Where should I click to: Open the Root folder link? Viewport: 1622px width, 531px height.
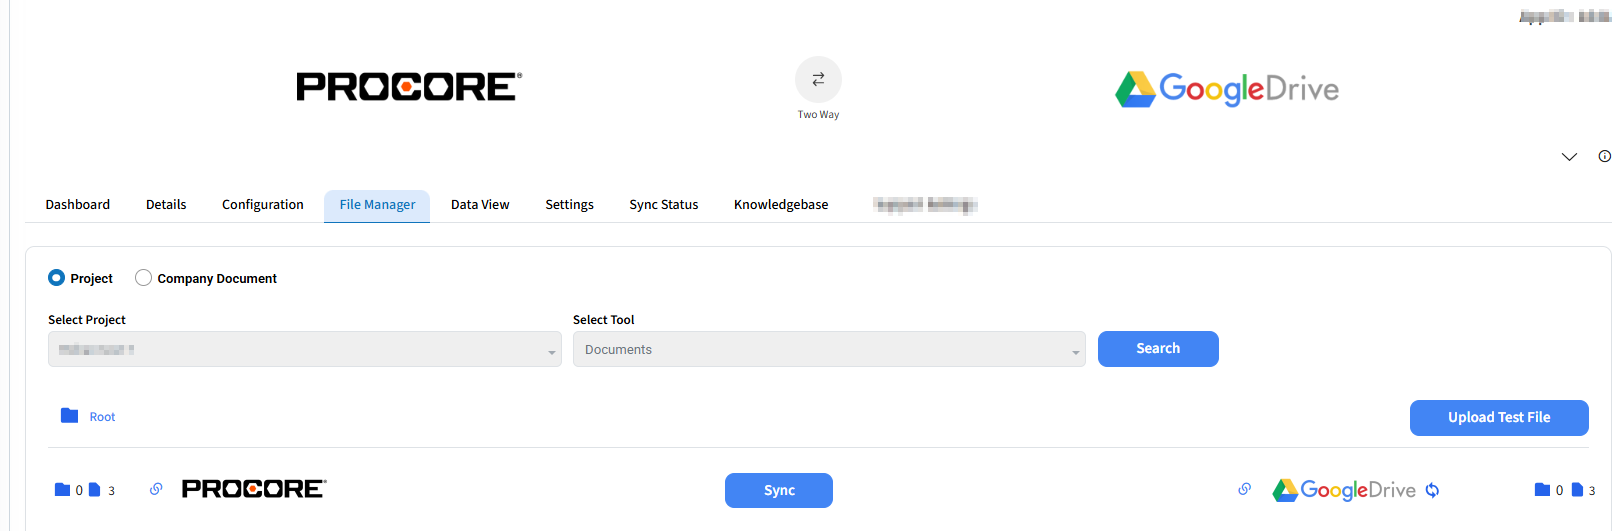point(102,417)
